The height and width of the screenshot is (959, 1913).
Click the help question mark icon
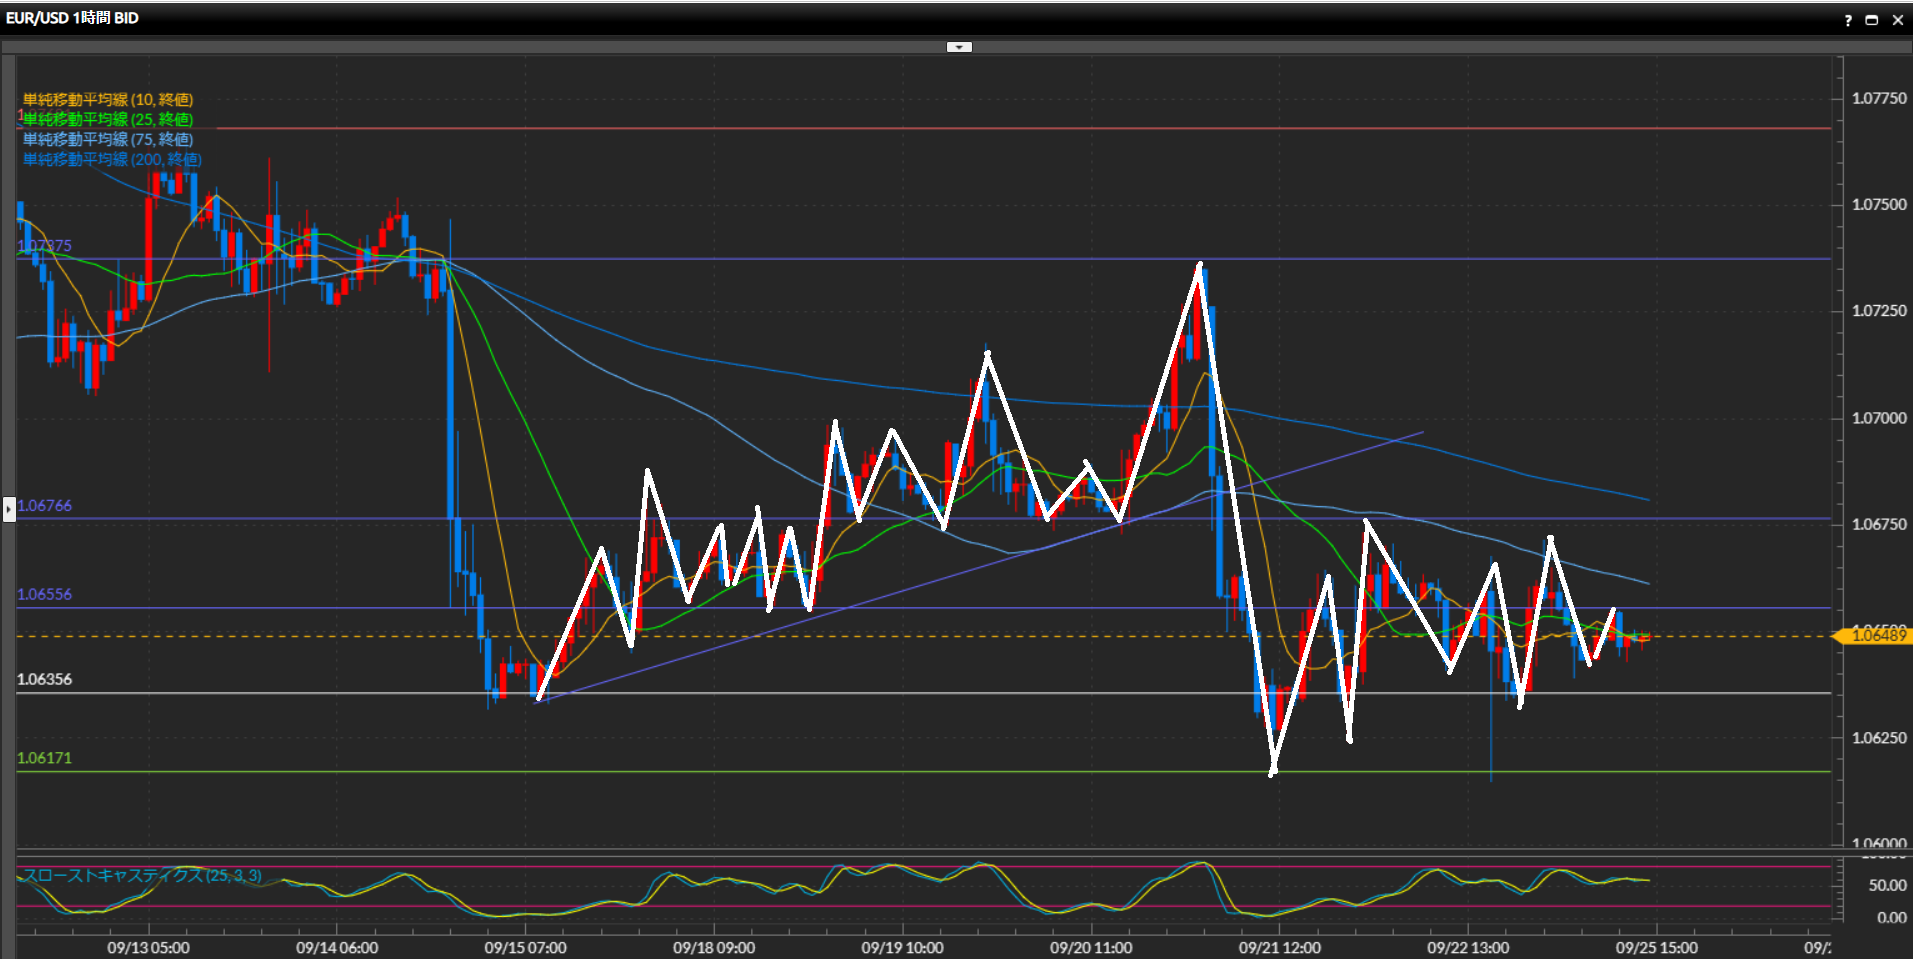coord(1847,20)
